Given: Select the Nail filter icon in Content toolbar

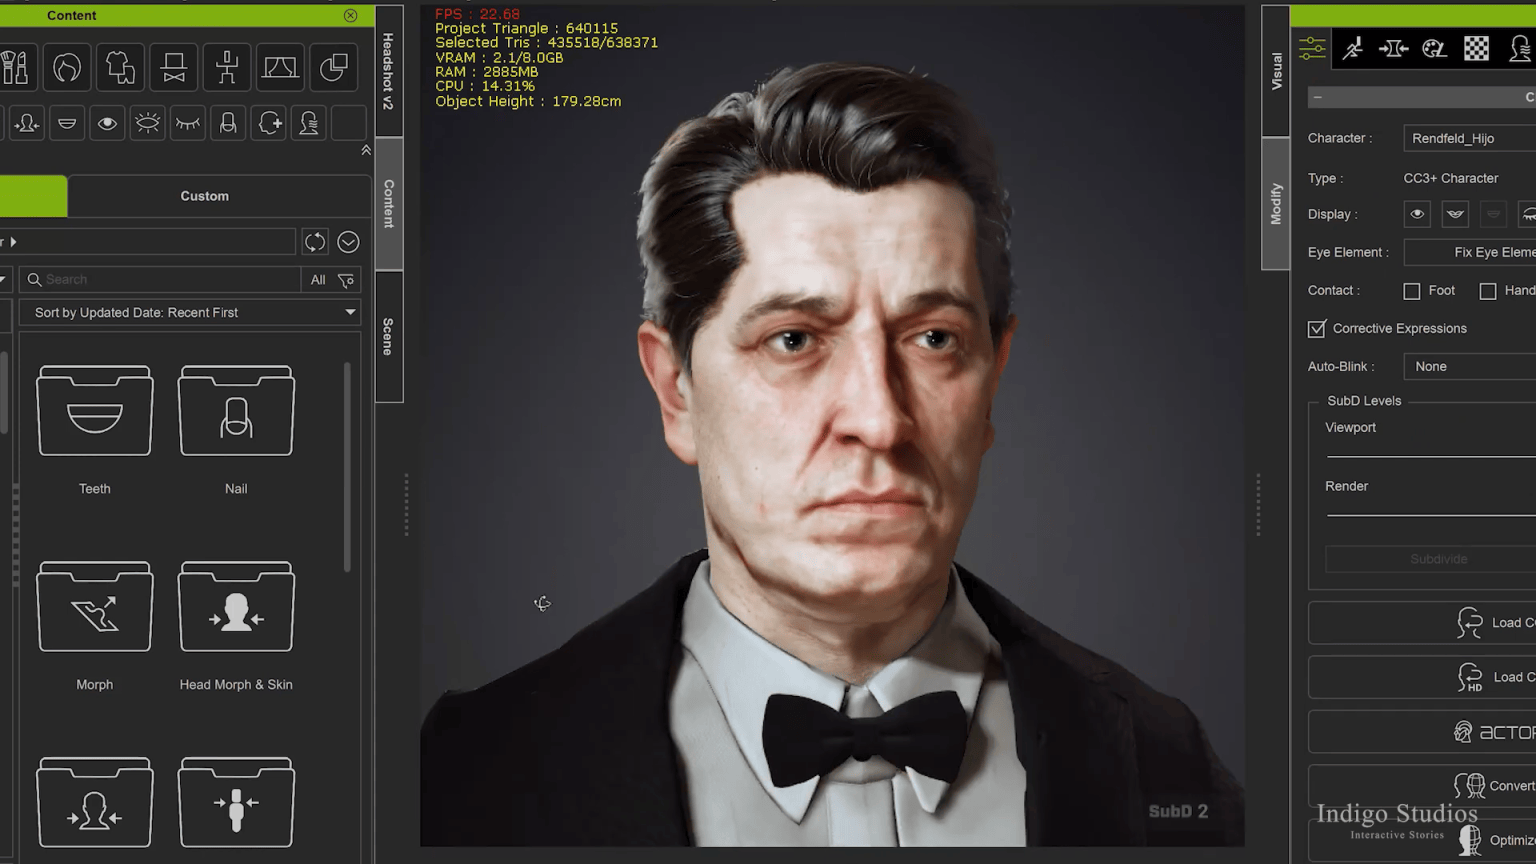Looking at the screenshot, I should coord(228,123).
